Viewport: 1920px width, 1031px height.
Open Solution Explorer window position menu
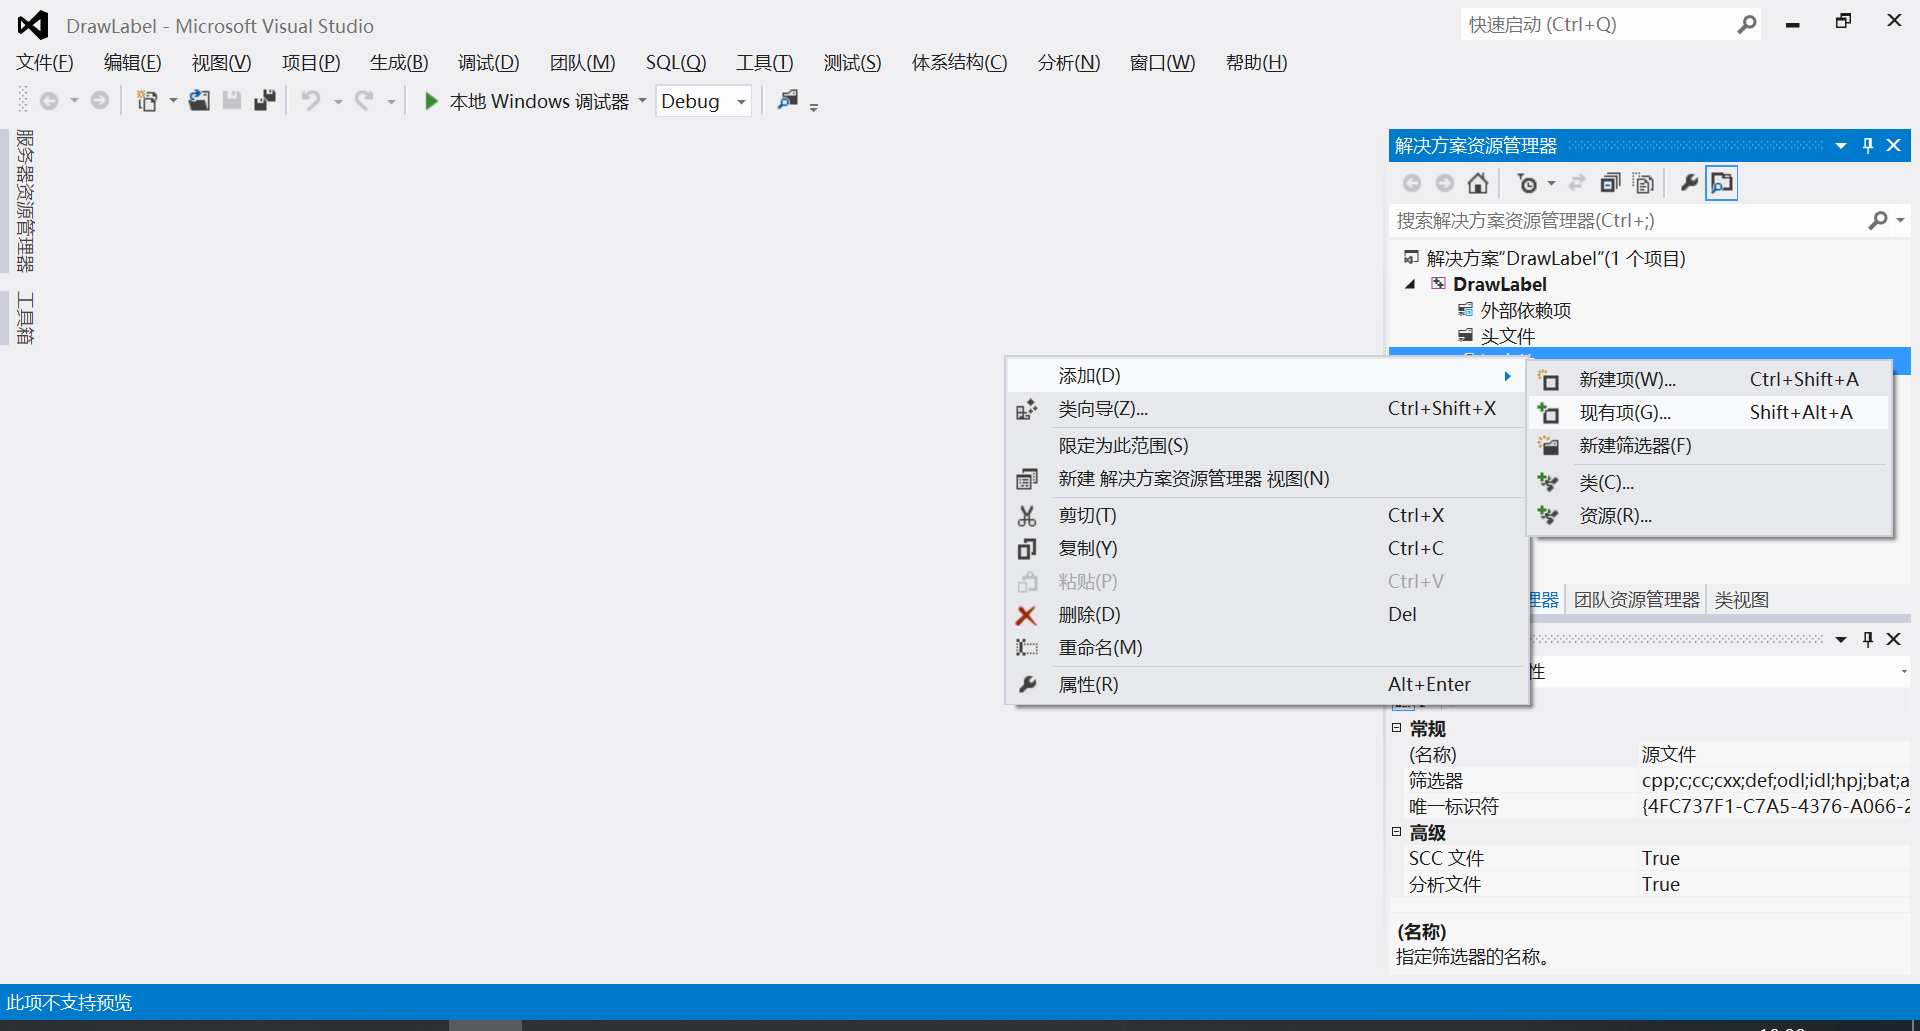pyautogui.click(x=1841, y=146)
